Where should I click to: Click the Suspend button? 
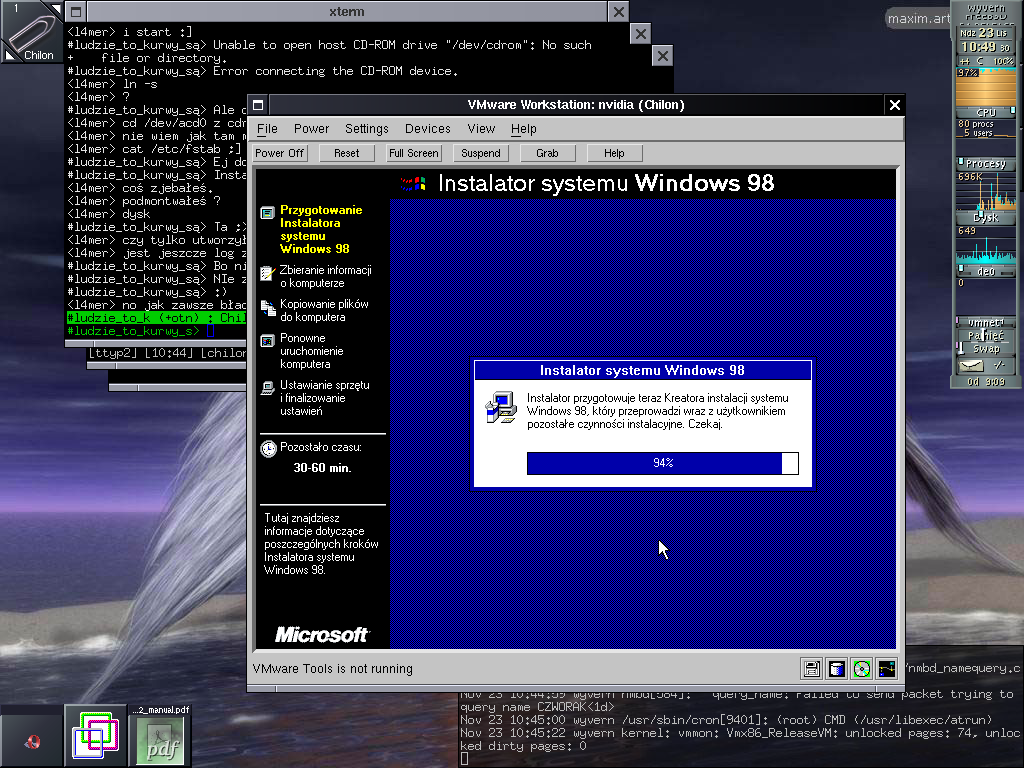(481, 153)
